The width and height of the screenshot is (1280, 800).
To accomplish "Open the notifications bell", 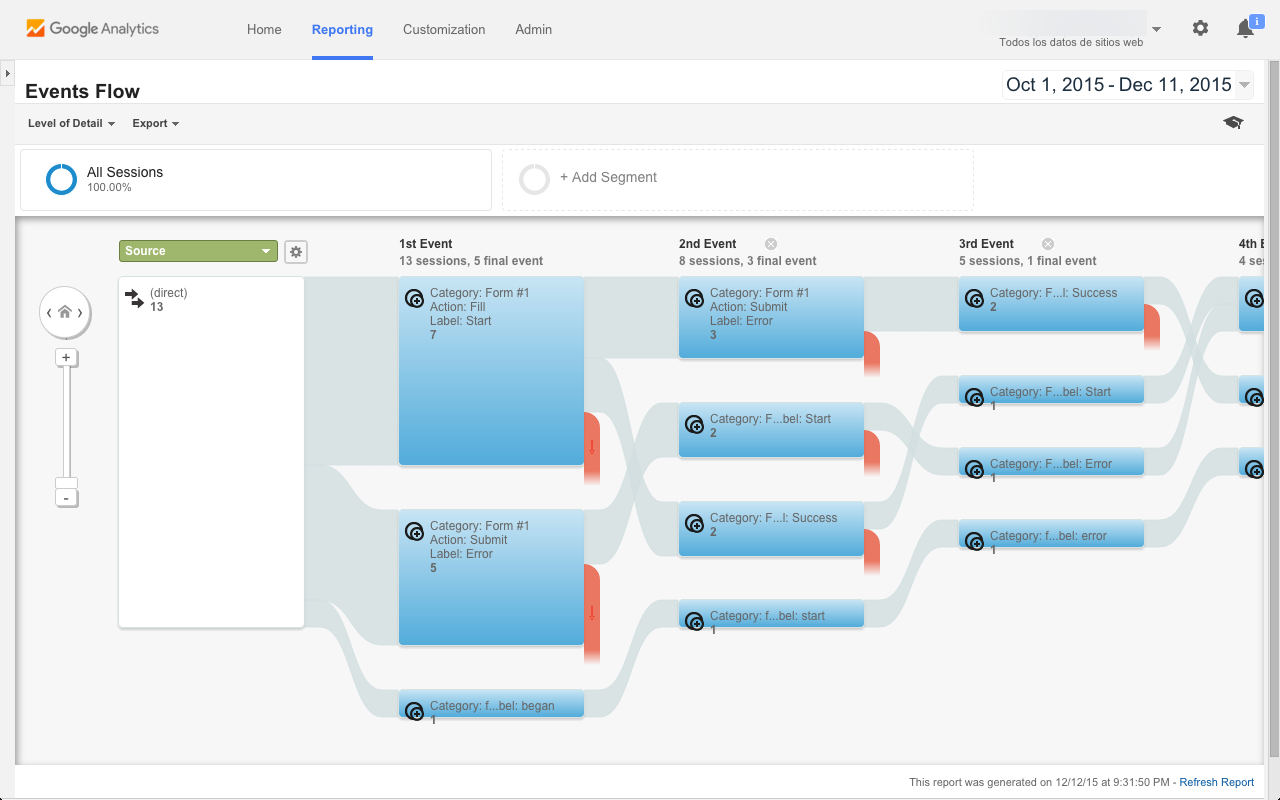I will (x=1245, y=28).
